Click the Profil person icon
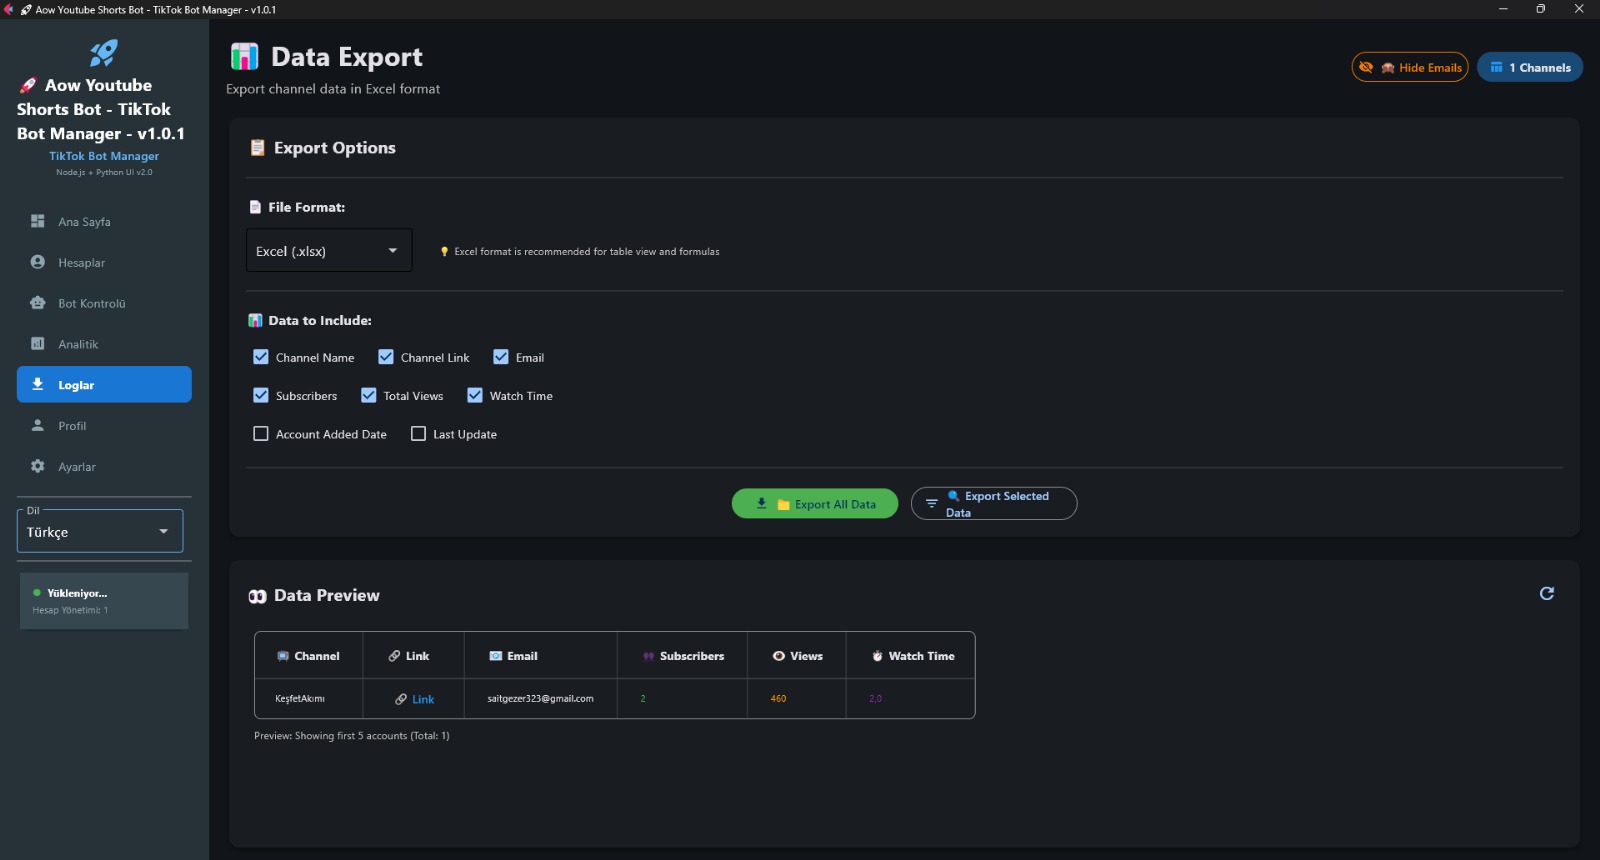The width and height of the screenshot is (1600, 860). (x=38, y=425)
